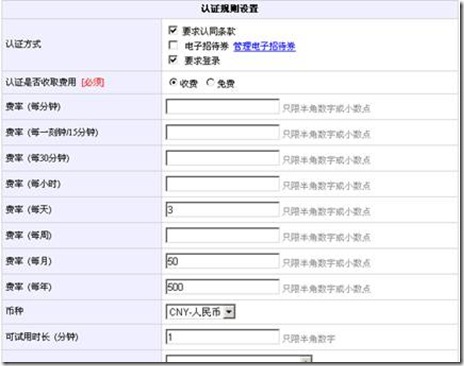Viewport: 464px width, 366px height.
Task: Click the 费率 (每月) field containing 50
Action: click(222, 261)
